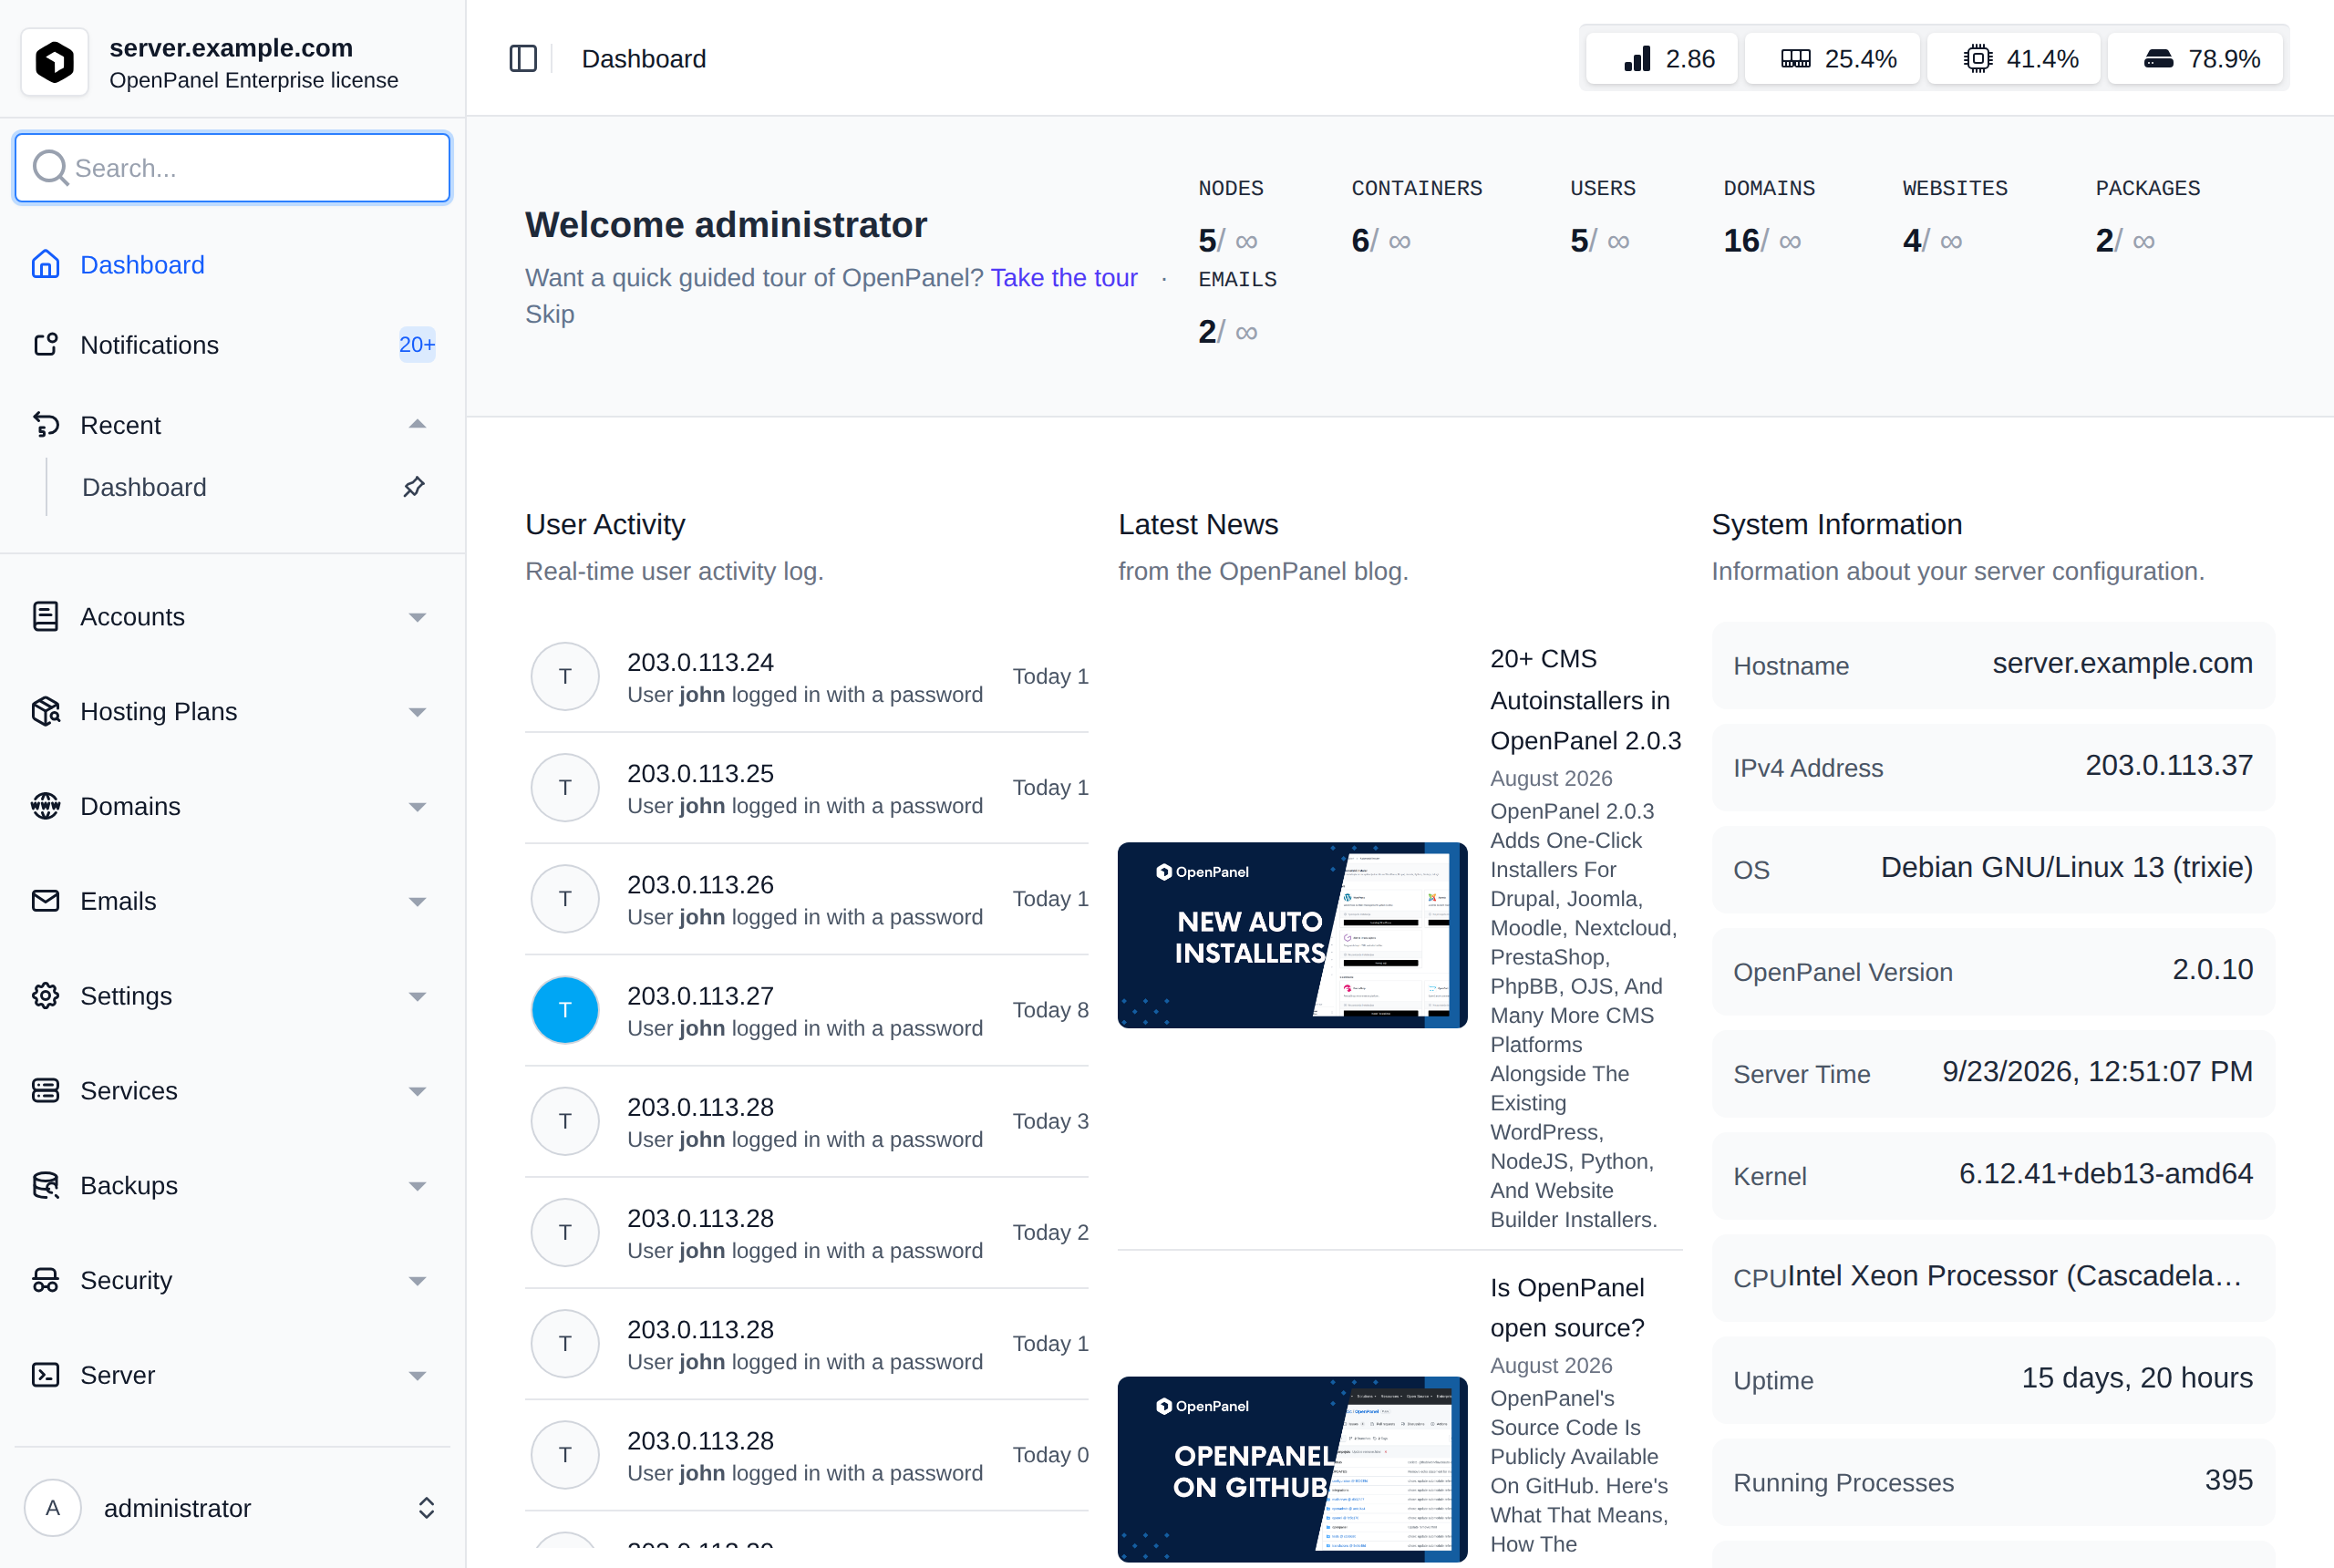The width and height of the screenshot is (2334, 1568).
Task: Click the Take the tour link
Action: pos(1064,277)
